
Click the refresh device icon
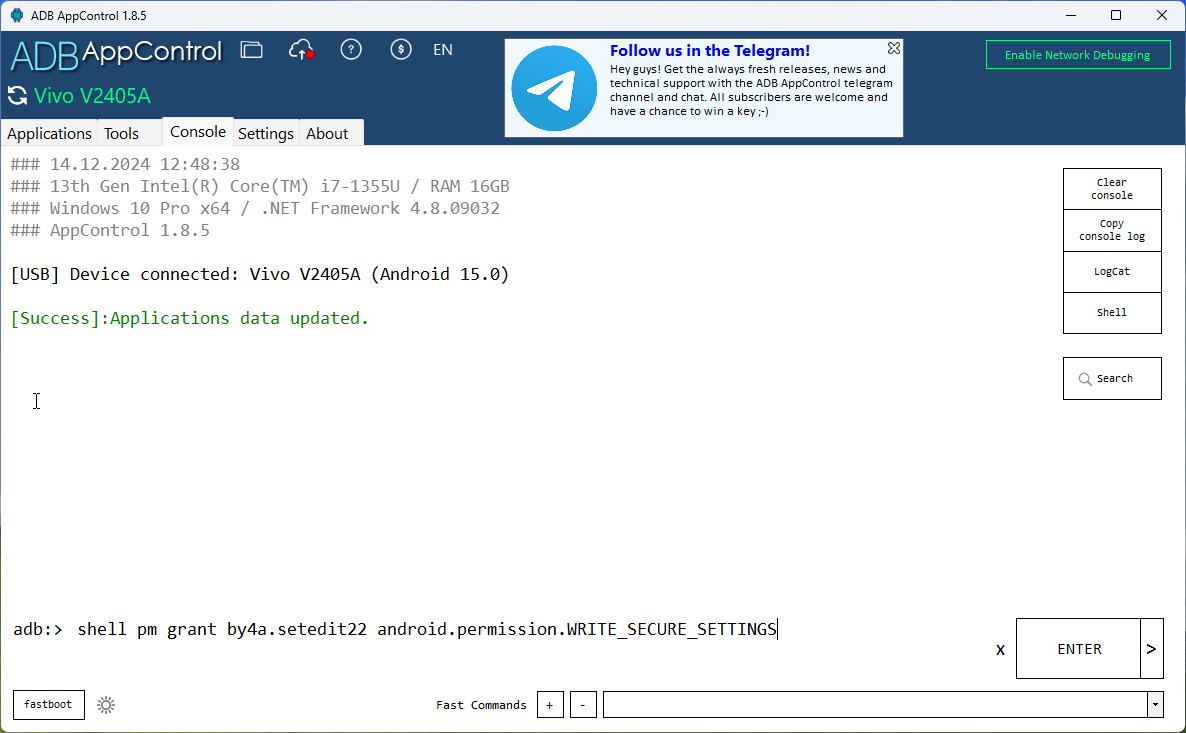[x=17, y=96]
